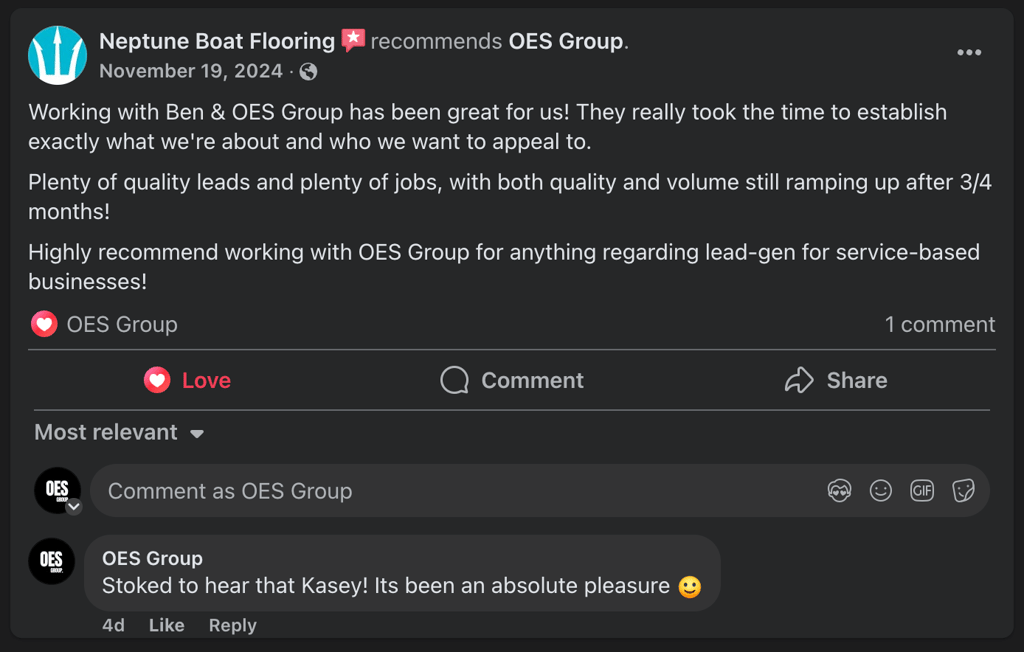Toggle the Love reaction on the post
Screen dimensions: 1024x652
(x=188, y=380)
